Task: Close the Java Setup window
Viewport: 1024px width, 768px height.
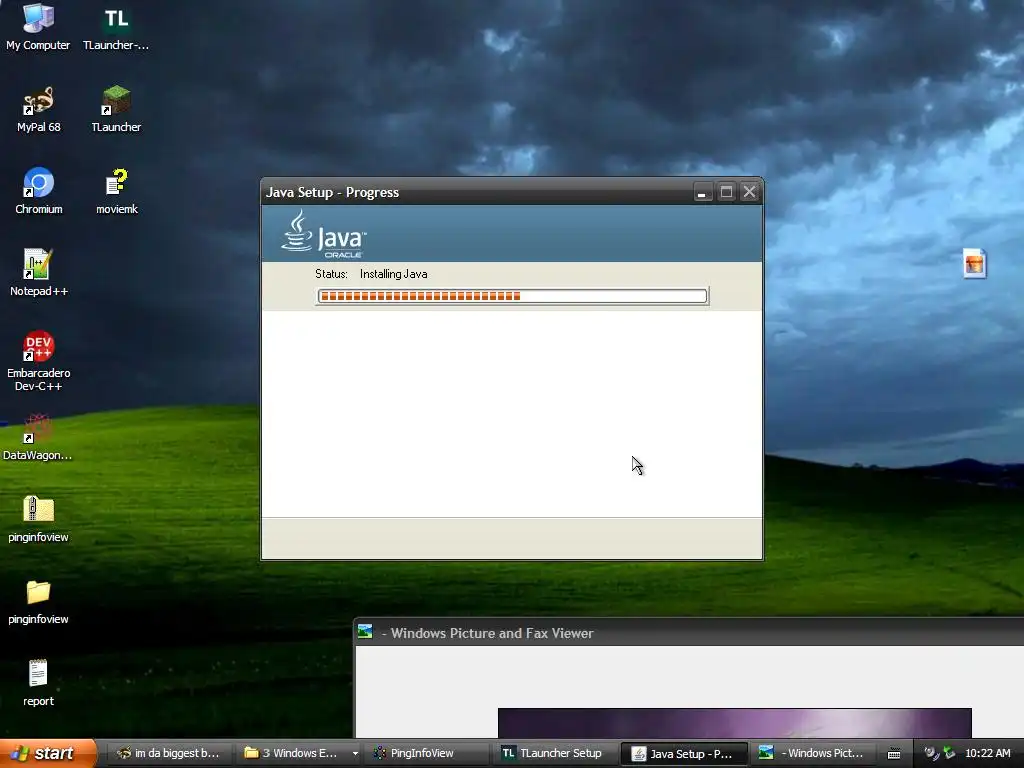Action: pyautogui.click(x=749, y=192)
